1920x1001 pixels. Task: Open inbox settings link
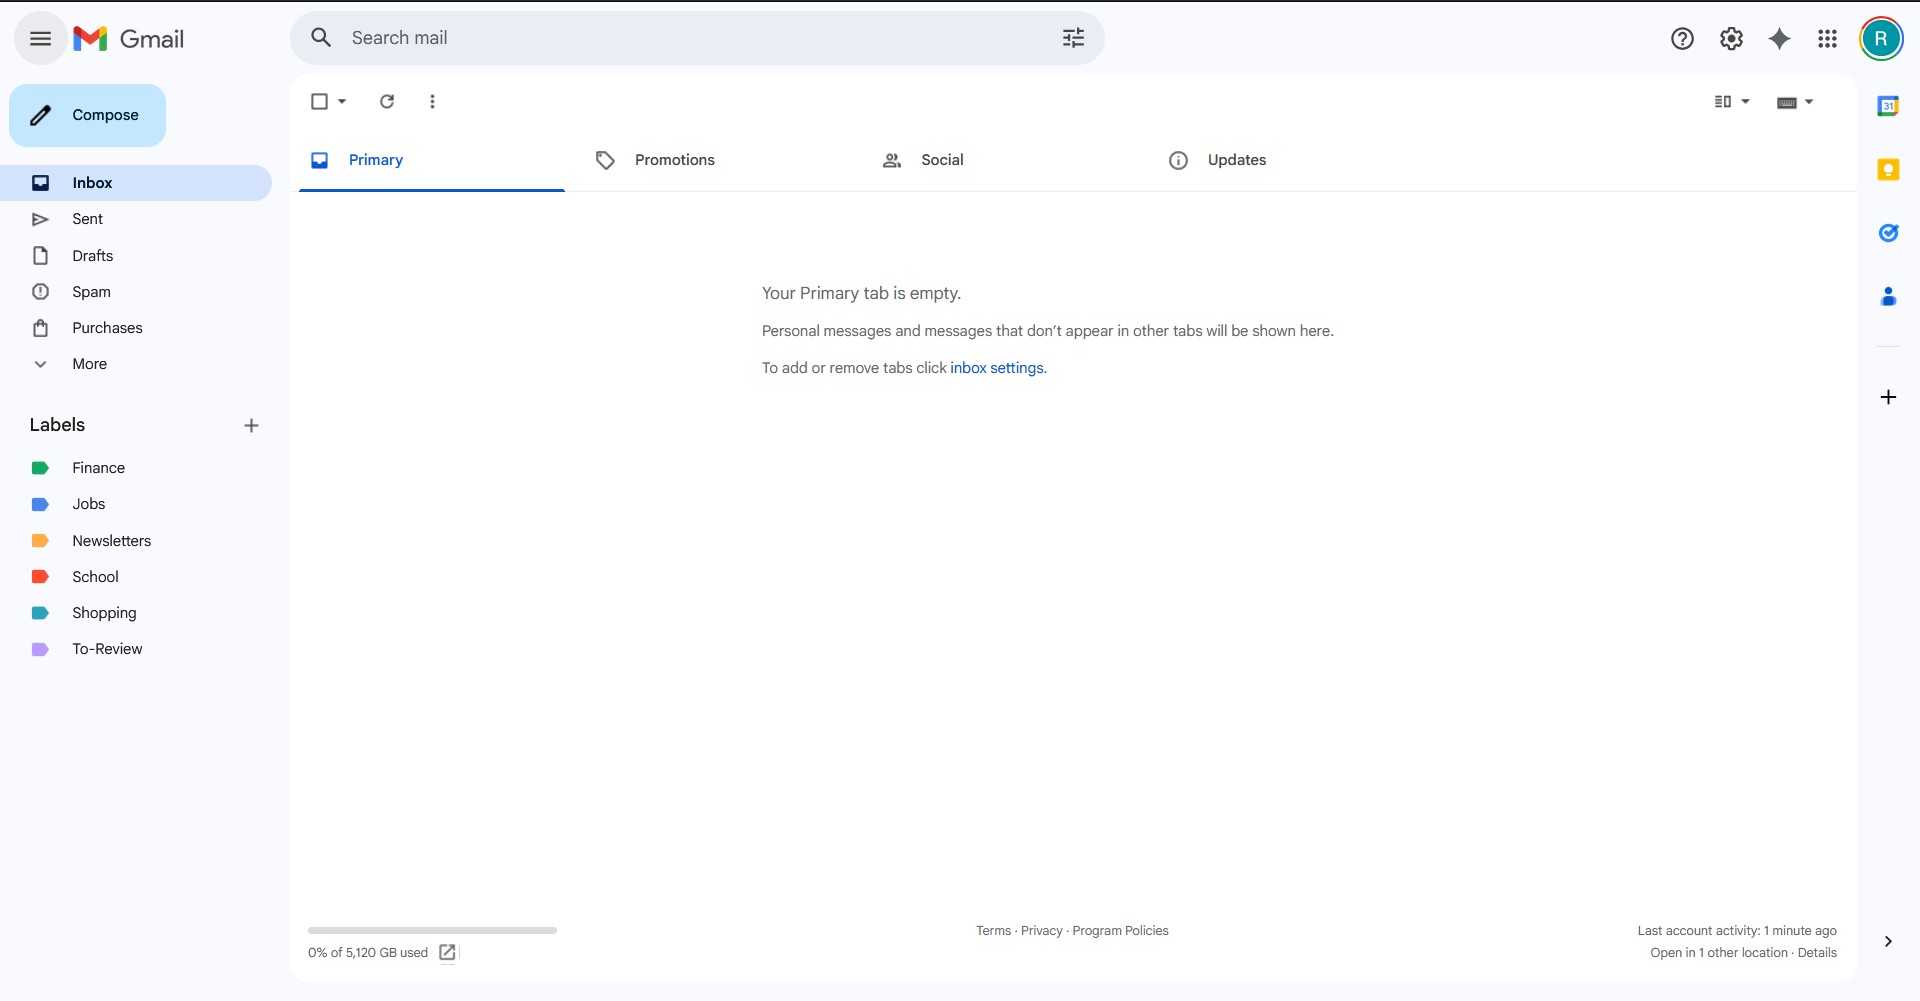(997, 367)
